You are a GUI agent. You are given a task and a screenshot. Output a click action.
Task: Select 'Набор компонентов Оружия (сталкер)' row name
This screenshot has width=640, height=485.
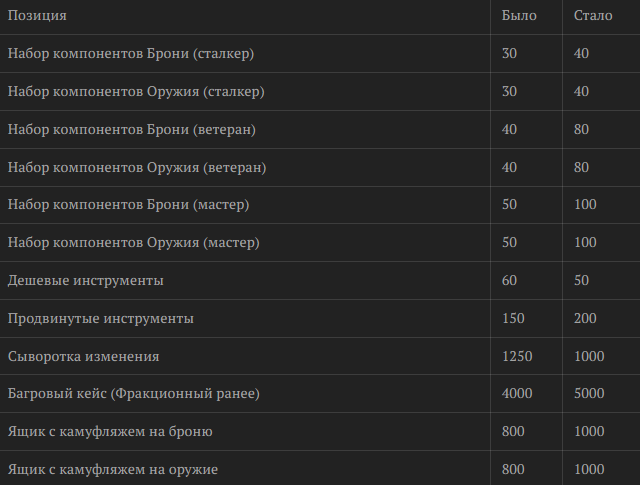(x=136, y=91)
